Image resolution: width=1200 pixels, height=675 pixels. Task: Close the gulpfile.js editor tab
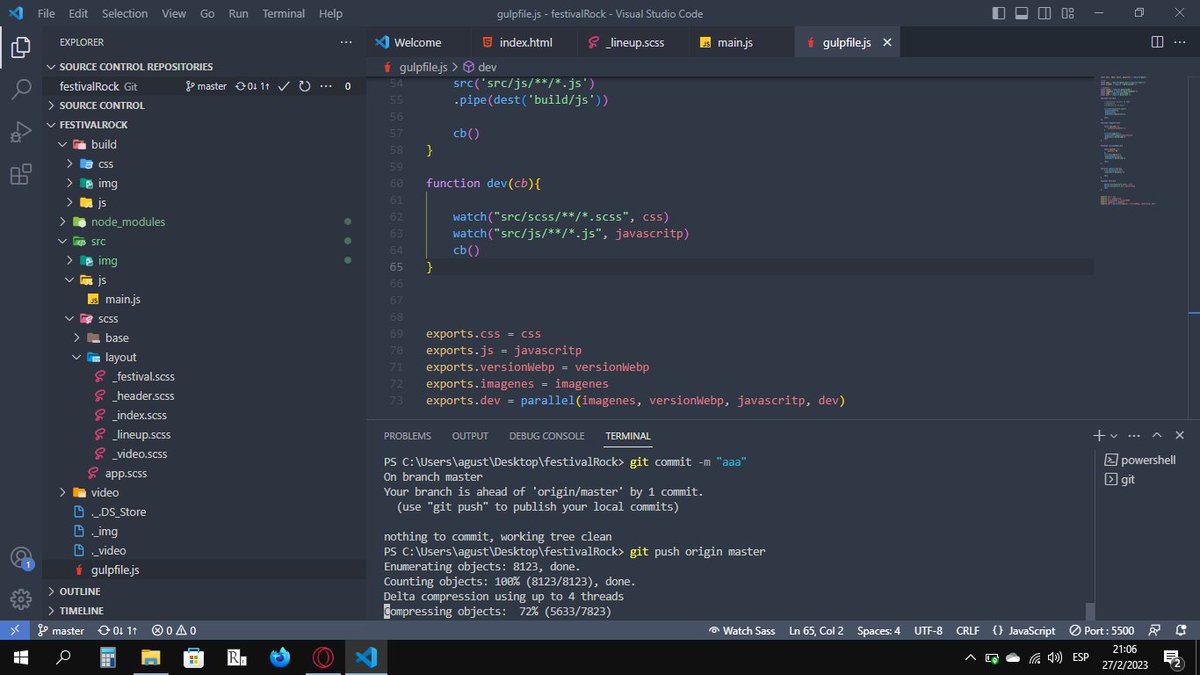click(887, 43)
